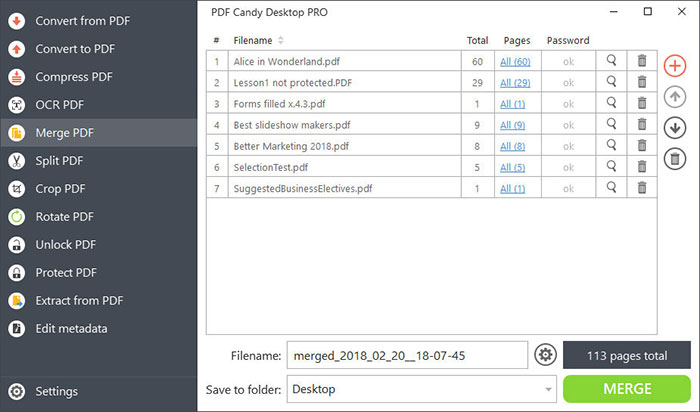
Task: Delete Alice in Wonderland.pdf row
Action: pyautogui.click(x=642, y=61)
